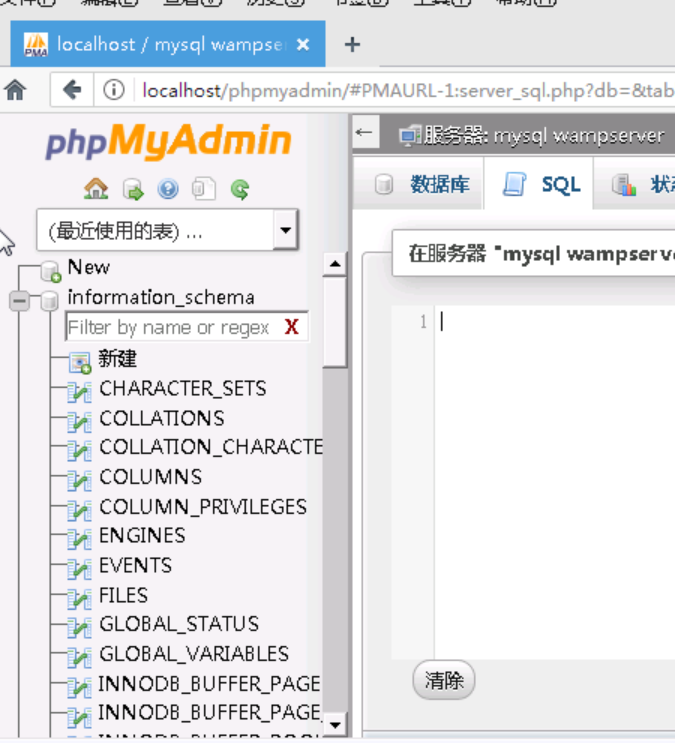Collapse the information_schema tree node
The height and width of the screenshot is (743, 675).
point(19,300)
